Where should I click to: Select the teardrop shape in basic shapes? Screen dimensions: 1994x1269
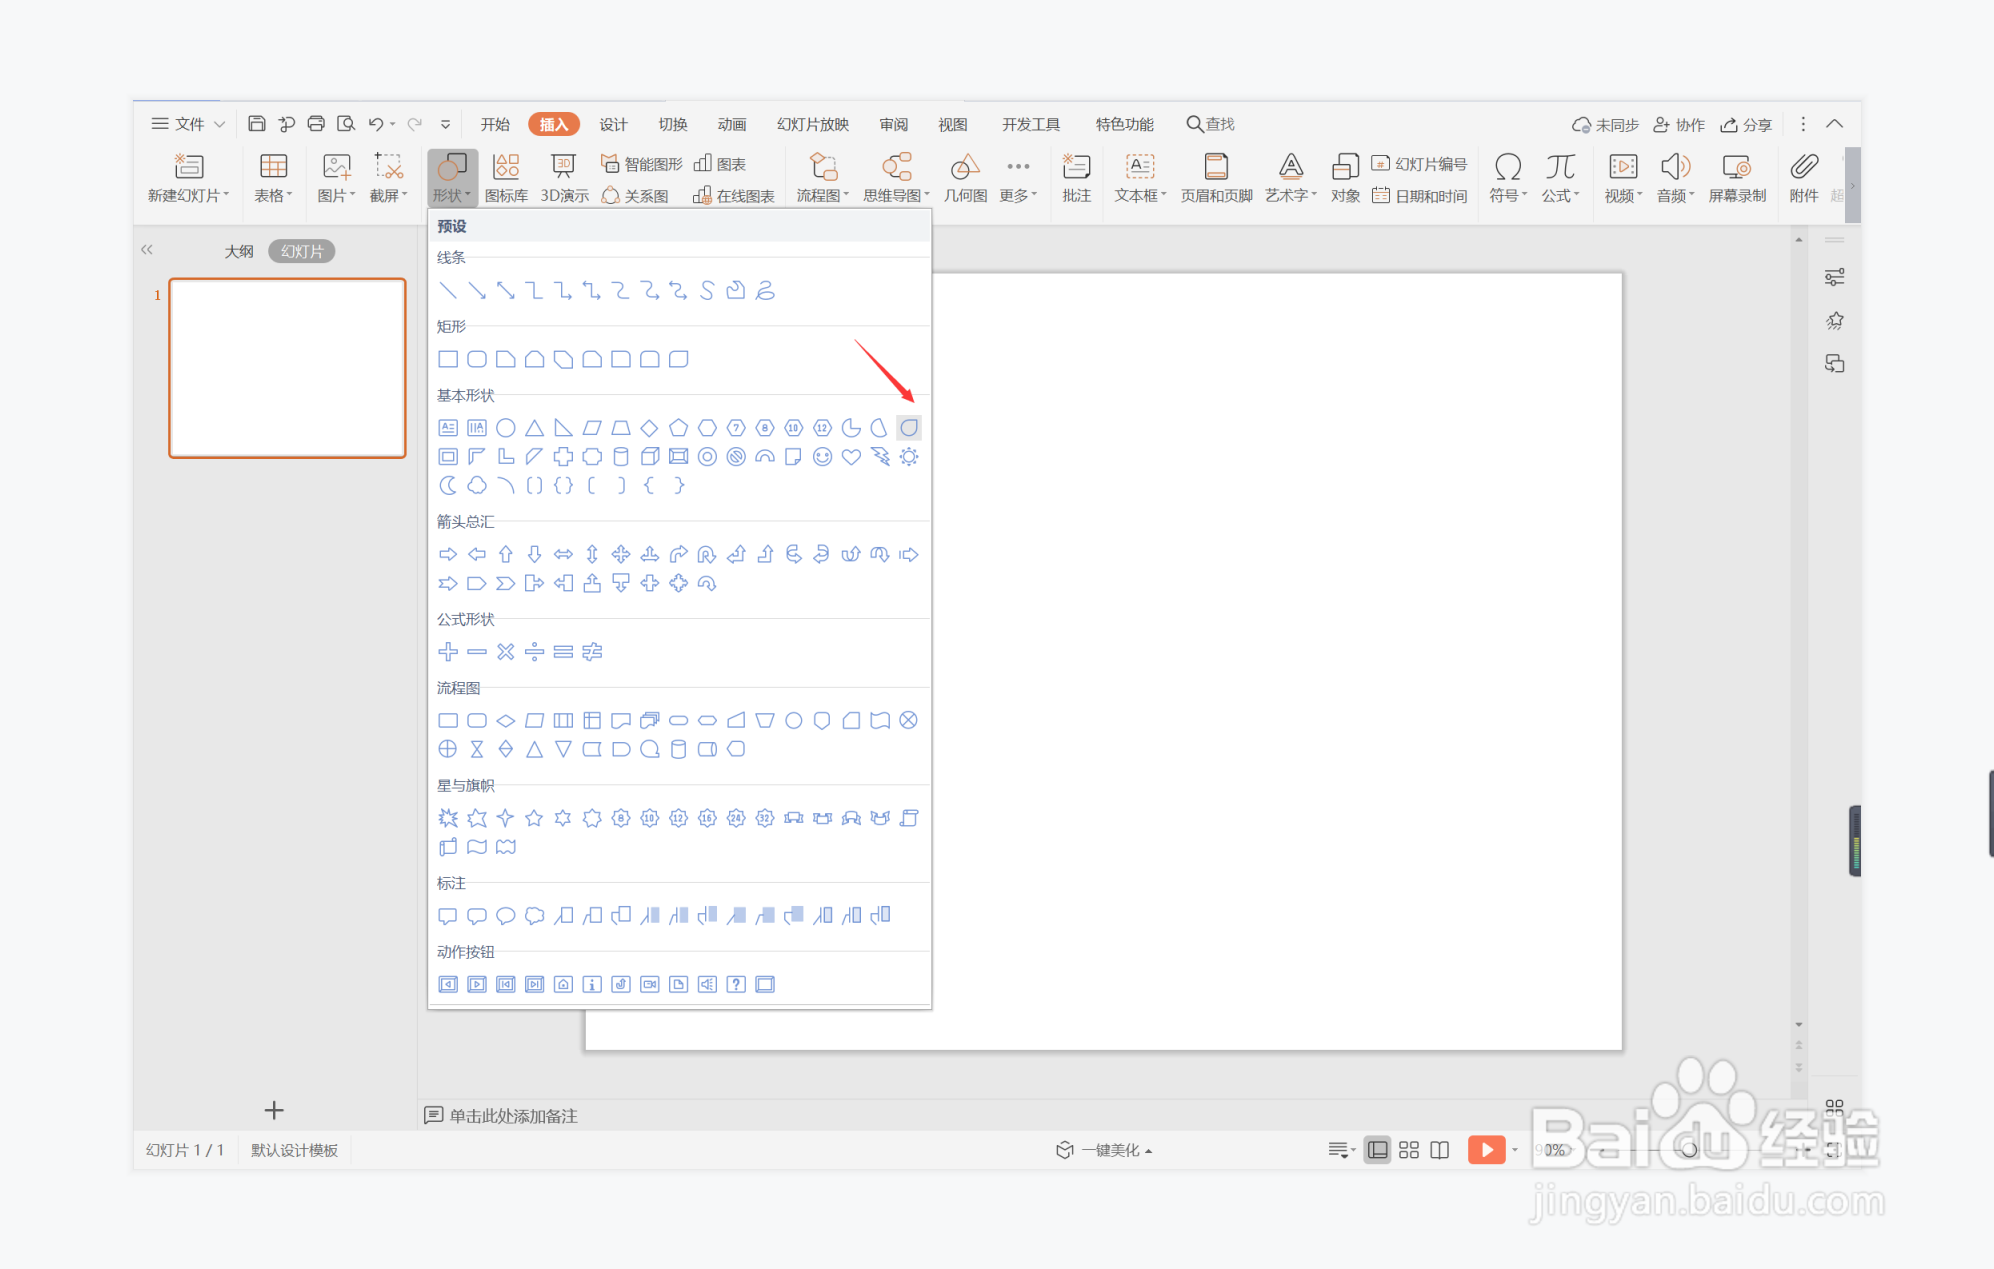point(909,428)
